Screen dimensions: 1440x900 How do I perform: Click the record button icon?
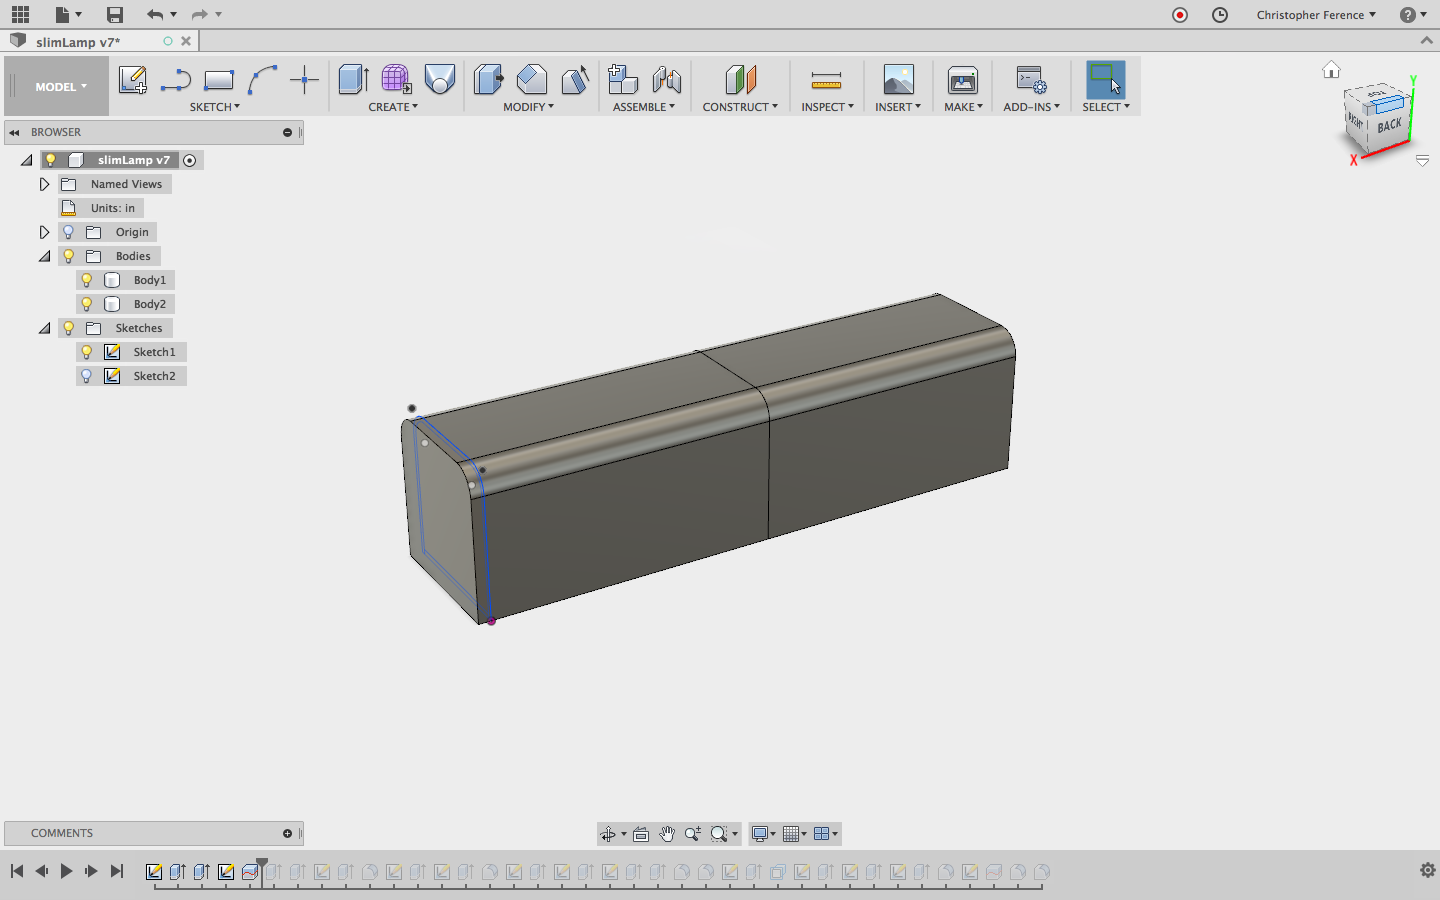1180,15
